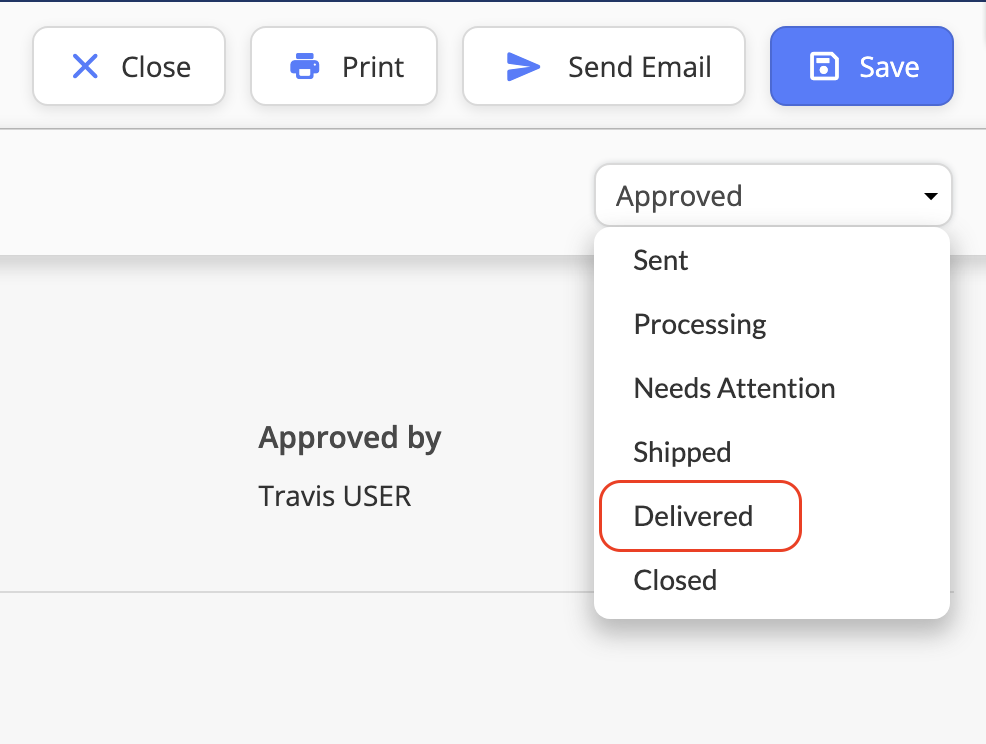
Task: Click the Travis USER name
Action: (x=335, y=496)
